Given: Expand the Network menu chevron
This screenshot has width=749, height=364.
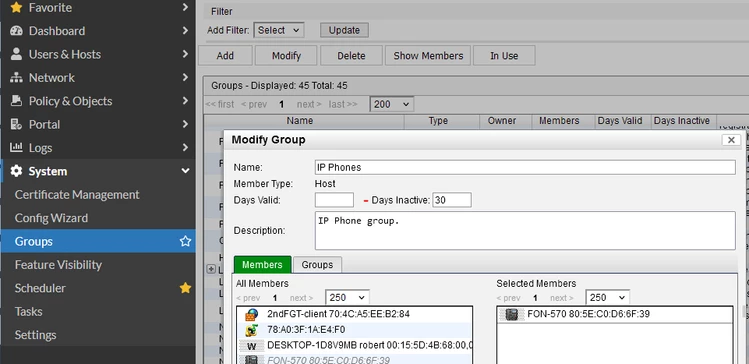Looking at the screenshot, I should pos(185,78).
